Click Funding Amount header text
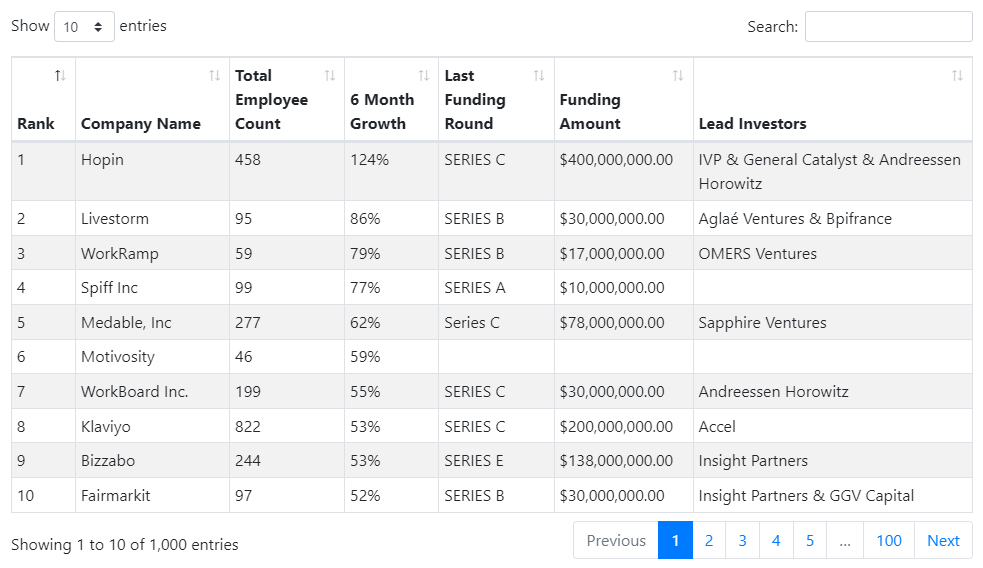 590,112
